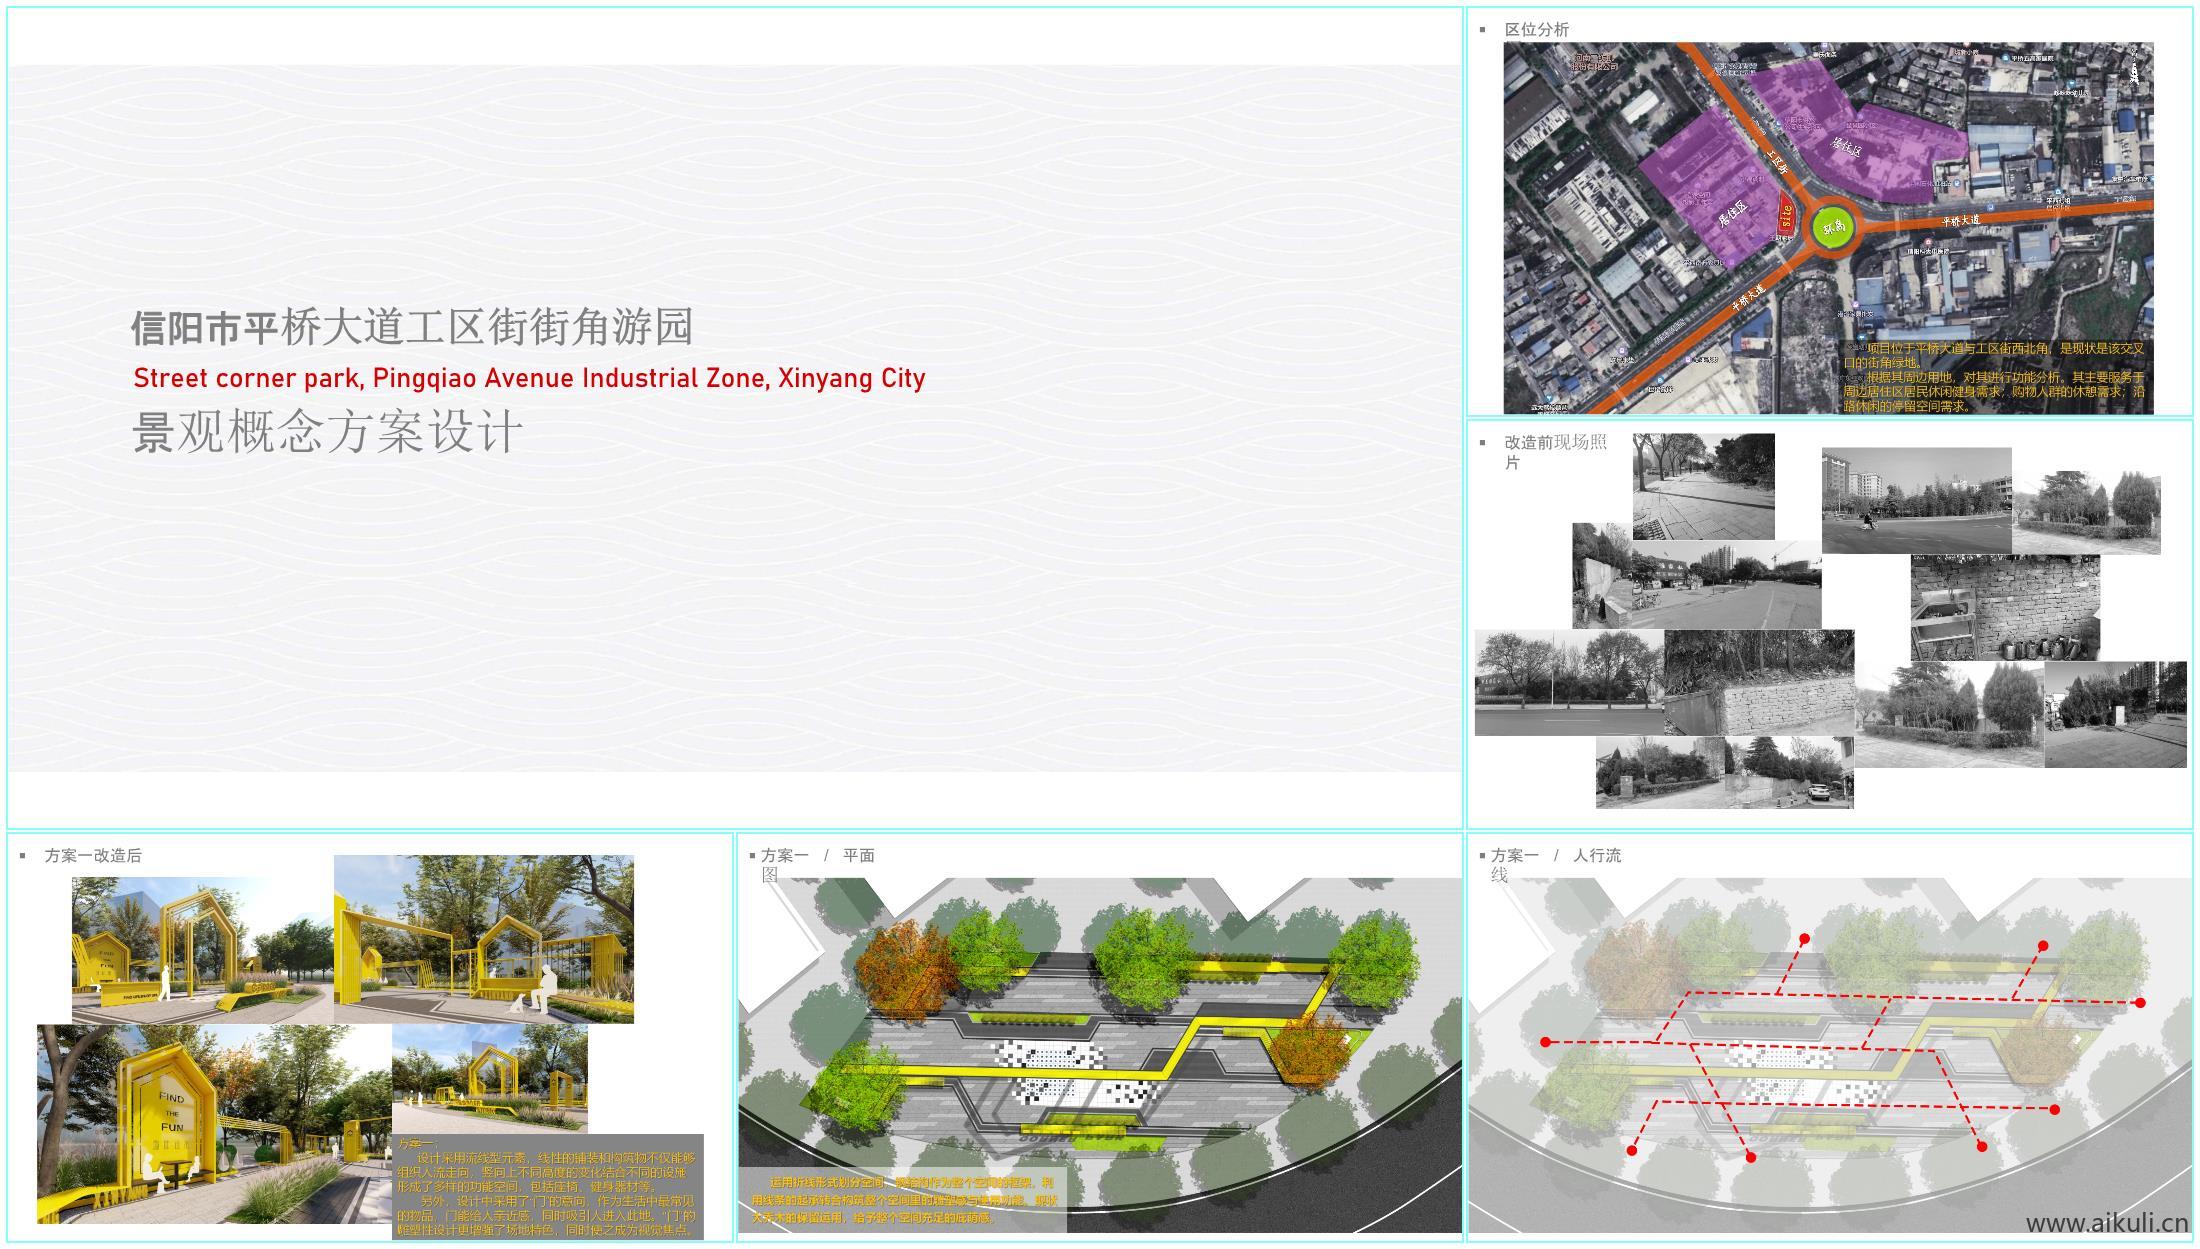2200x1249 pixels.
Task: Open the top paved sidewalk photo
Action: (1703, 486)
